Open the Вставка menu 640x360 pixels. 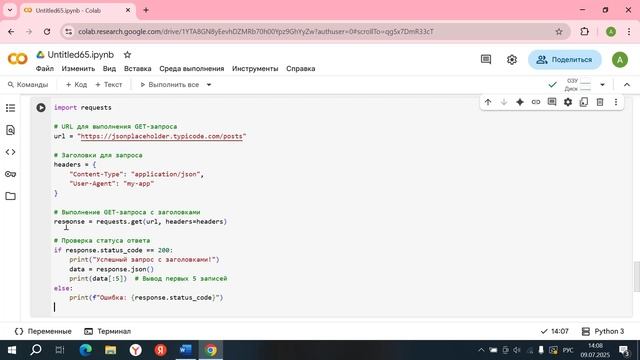(x=138, y=69)
